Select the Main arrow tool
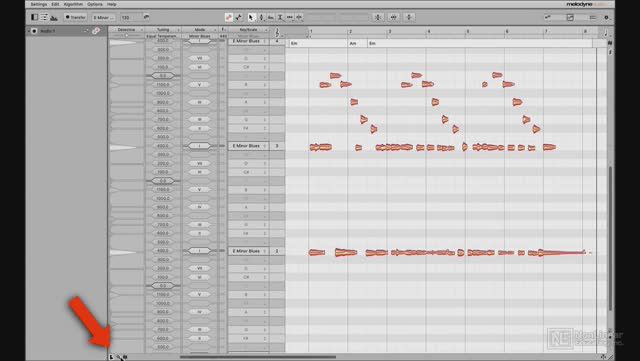This screenshot has width=640, height=361. point(251,17)
